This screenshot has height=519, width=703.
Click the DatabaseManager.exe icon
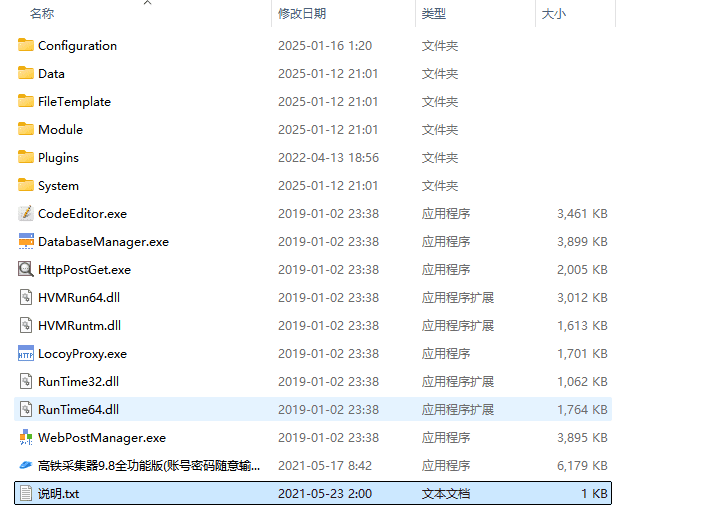pyautogui.click(x=26, y=241)
